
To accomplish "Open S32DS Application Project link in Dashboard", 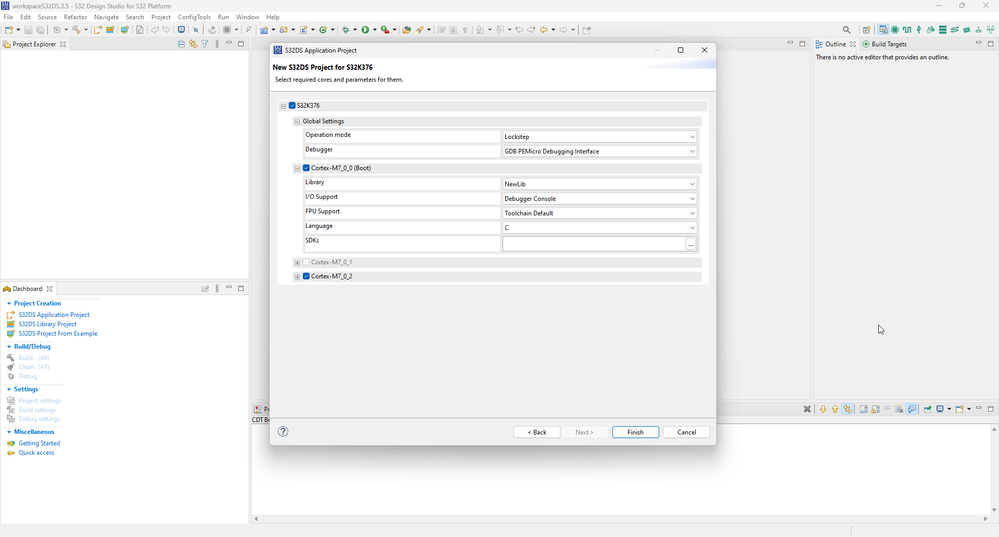I will click(54, 315).
